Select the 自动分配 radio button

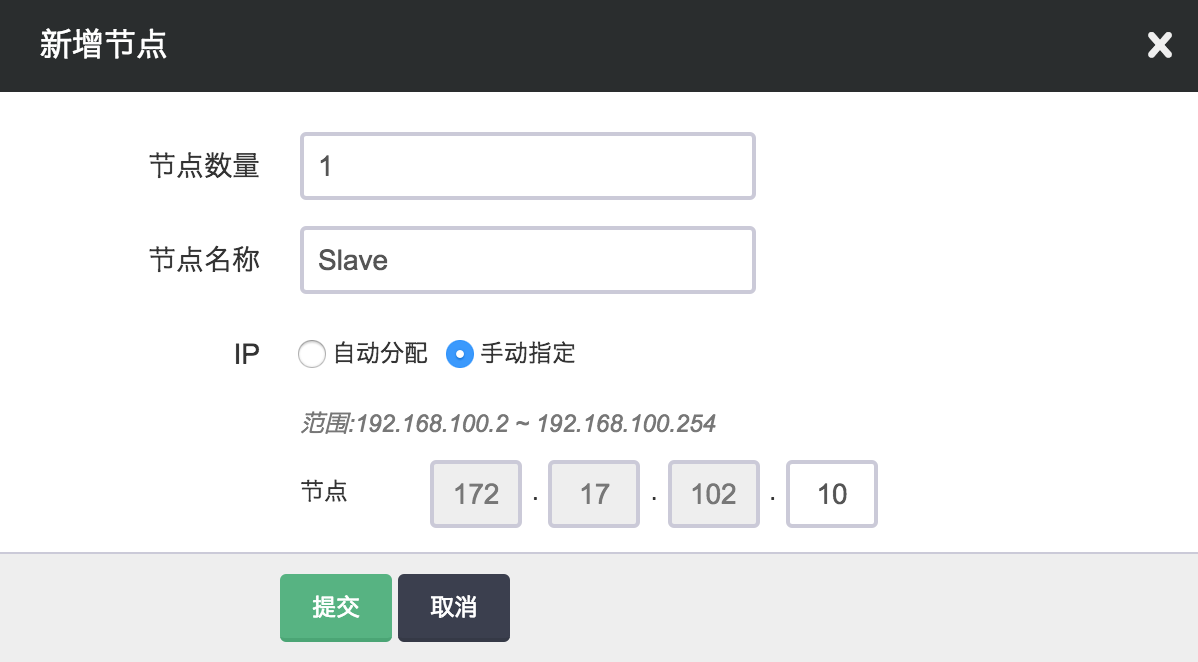click(x=312, y=354)
